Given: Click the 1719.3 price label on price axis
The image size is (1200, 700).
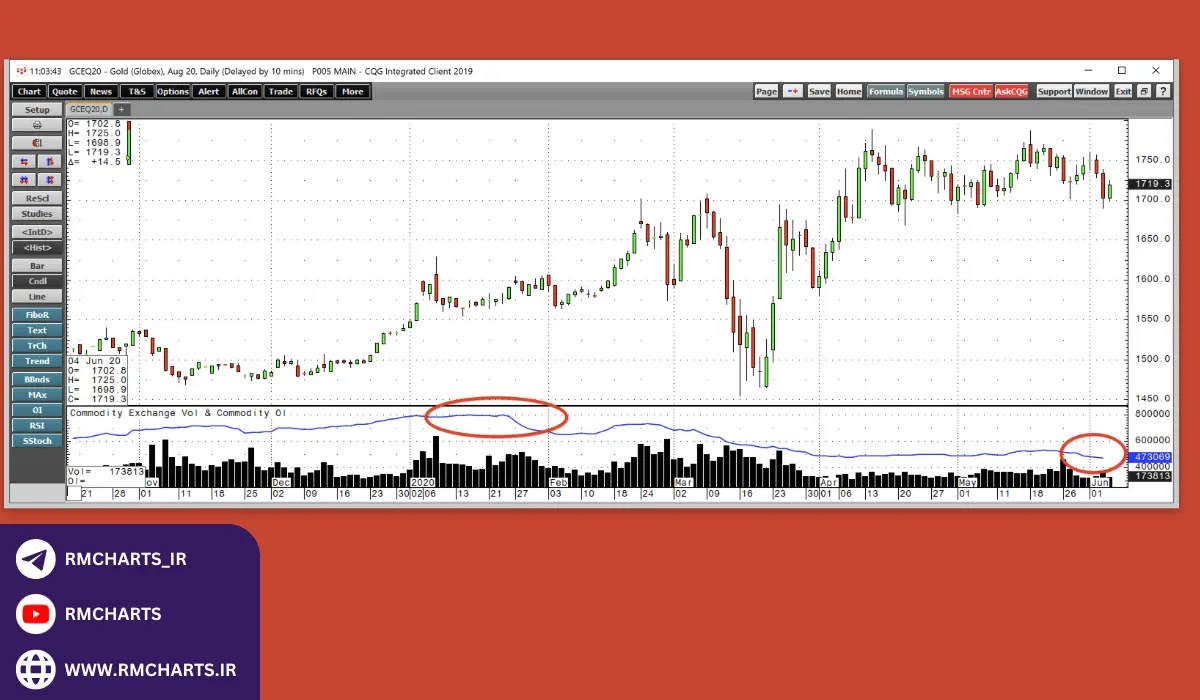Looking at the screenshot, I should click(1148, 185).
